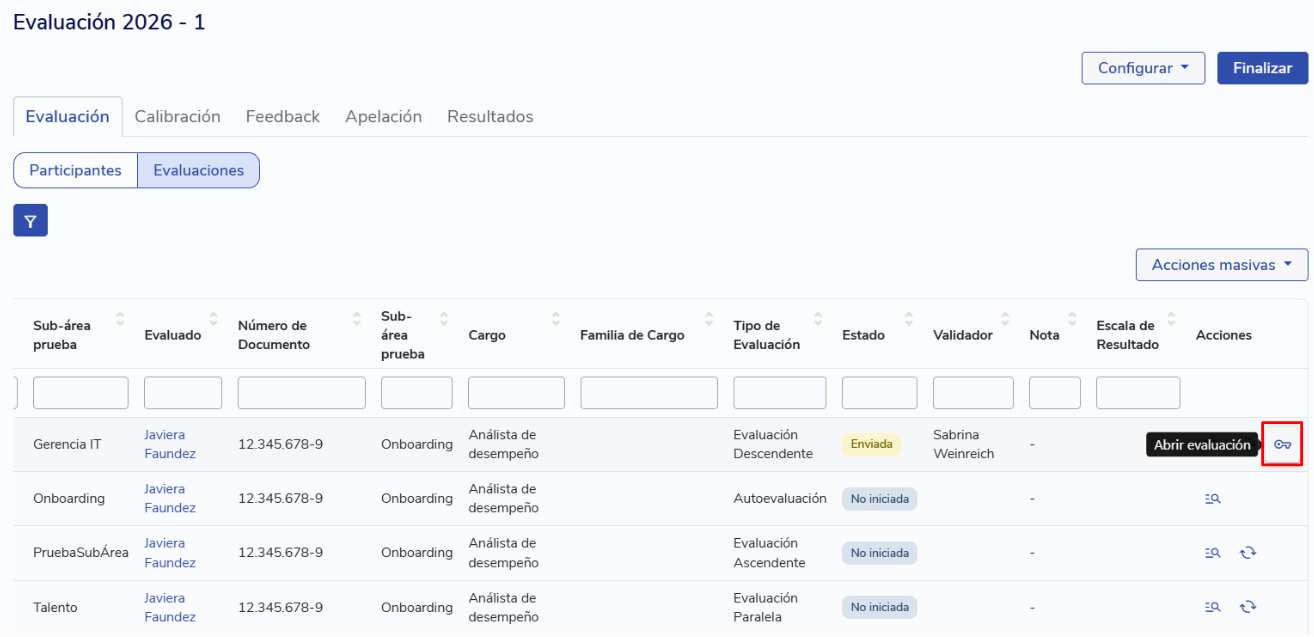Open Javiera Faundez link in Gerencia IT row
Viewport: 1314px width, 637px height.
coord(169,444)
